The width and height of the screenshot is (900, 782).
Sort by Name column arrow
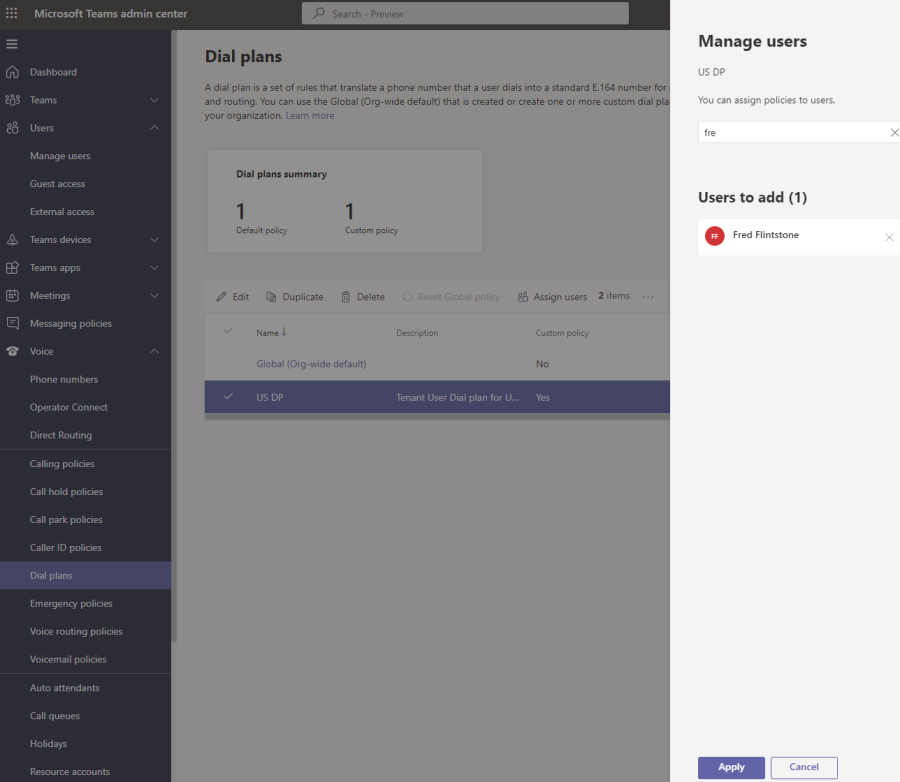284,332
